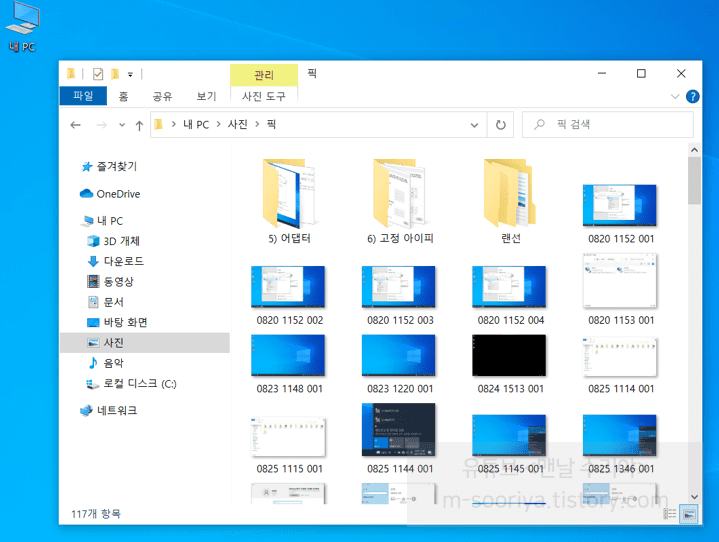This screenshot has height=542, width=719.
Task: Select the black image 0824 1513 001
Action: click(x=510, y=364)
